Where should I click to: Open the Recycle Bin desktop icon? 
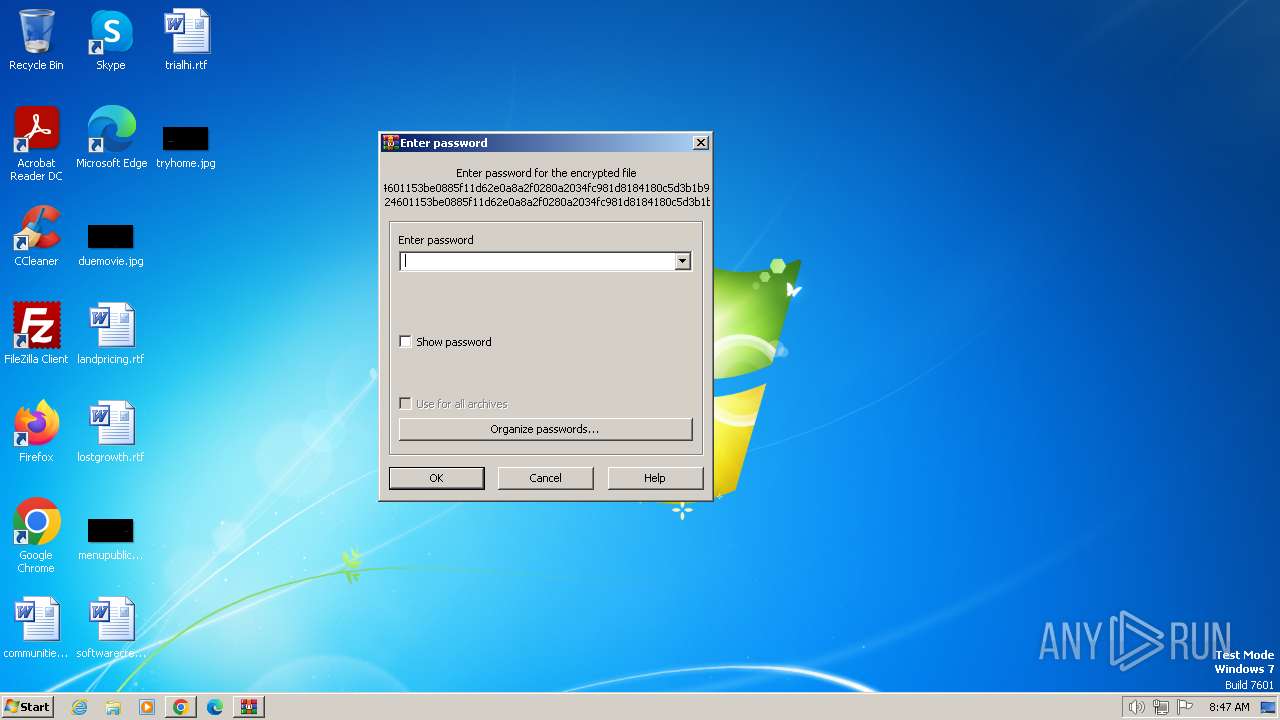(36, 40)
